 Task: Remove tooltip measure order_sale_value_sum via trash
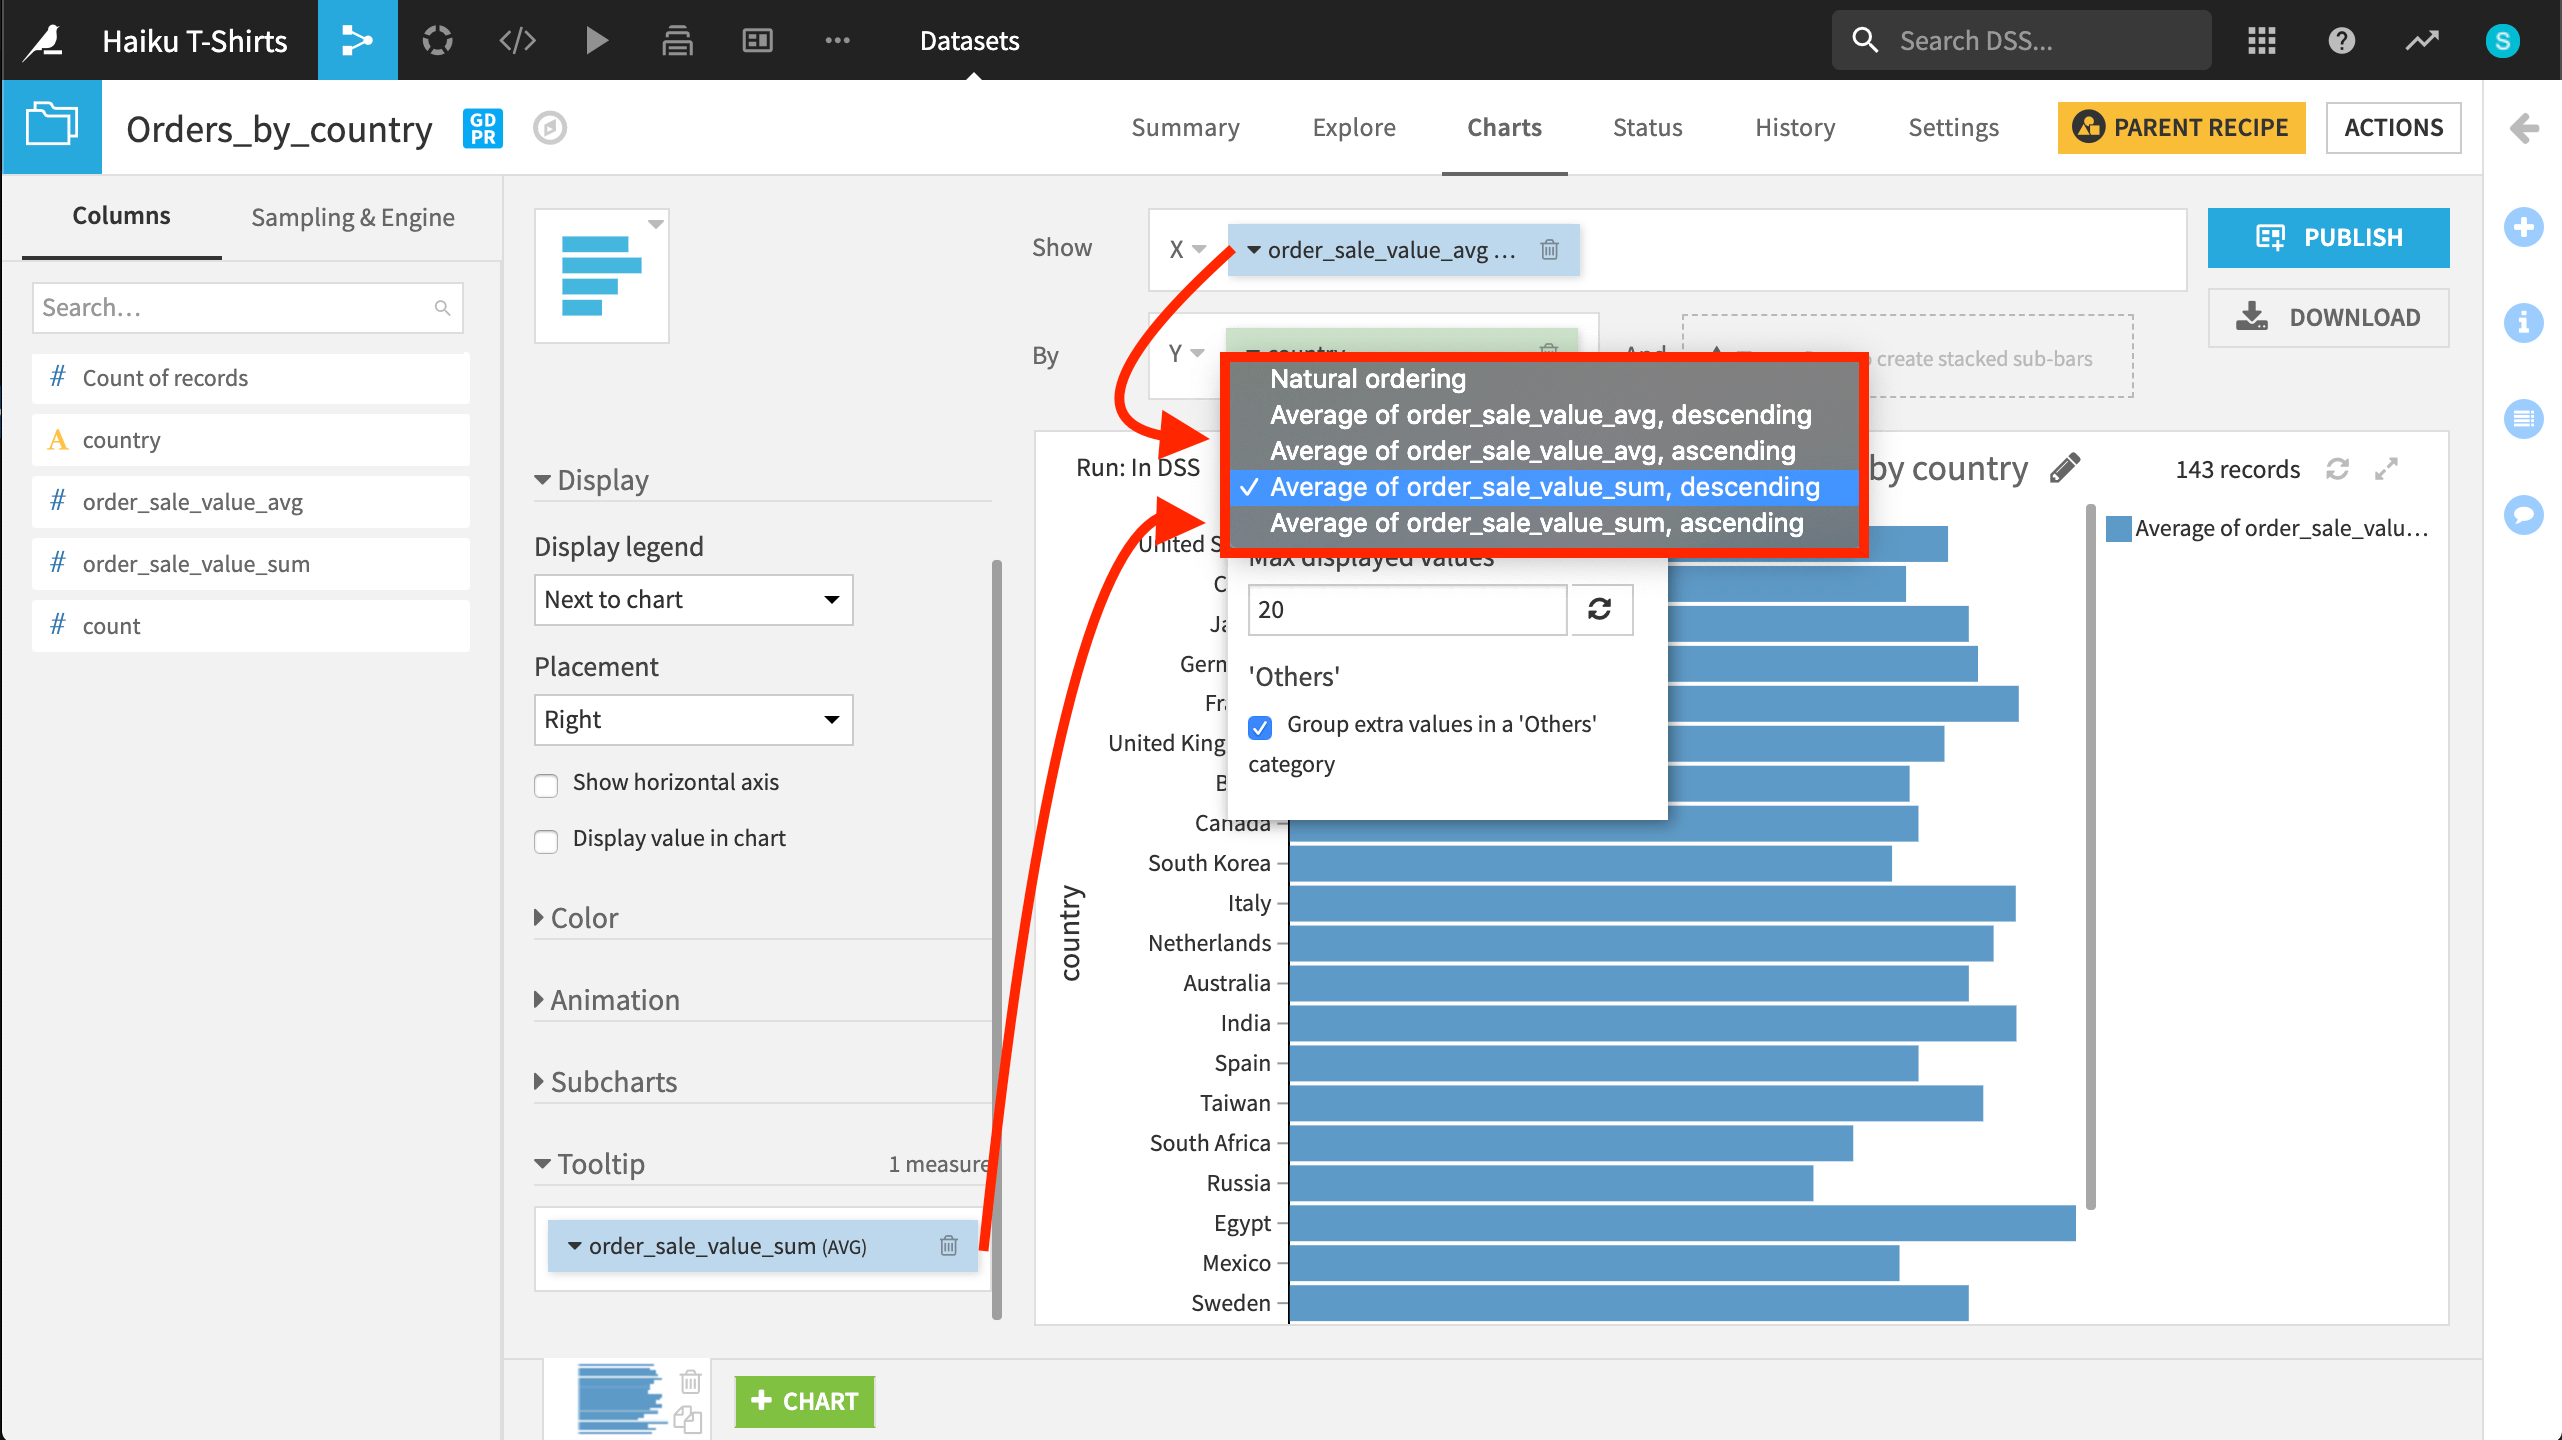(948, 1246)
